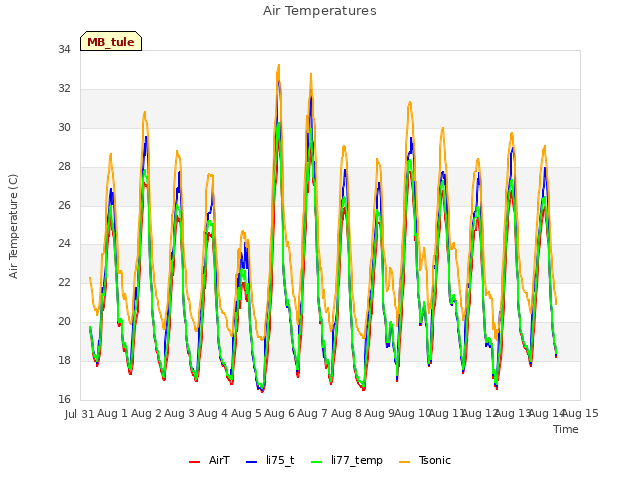Click the MB_tule site label box
Image resolution: width=640 pixels, height=480 pixels.
(x=111, y=41)
